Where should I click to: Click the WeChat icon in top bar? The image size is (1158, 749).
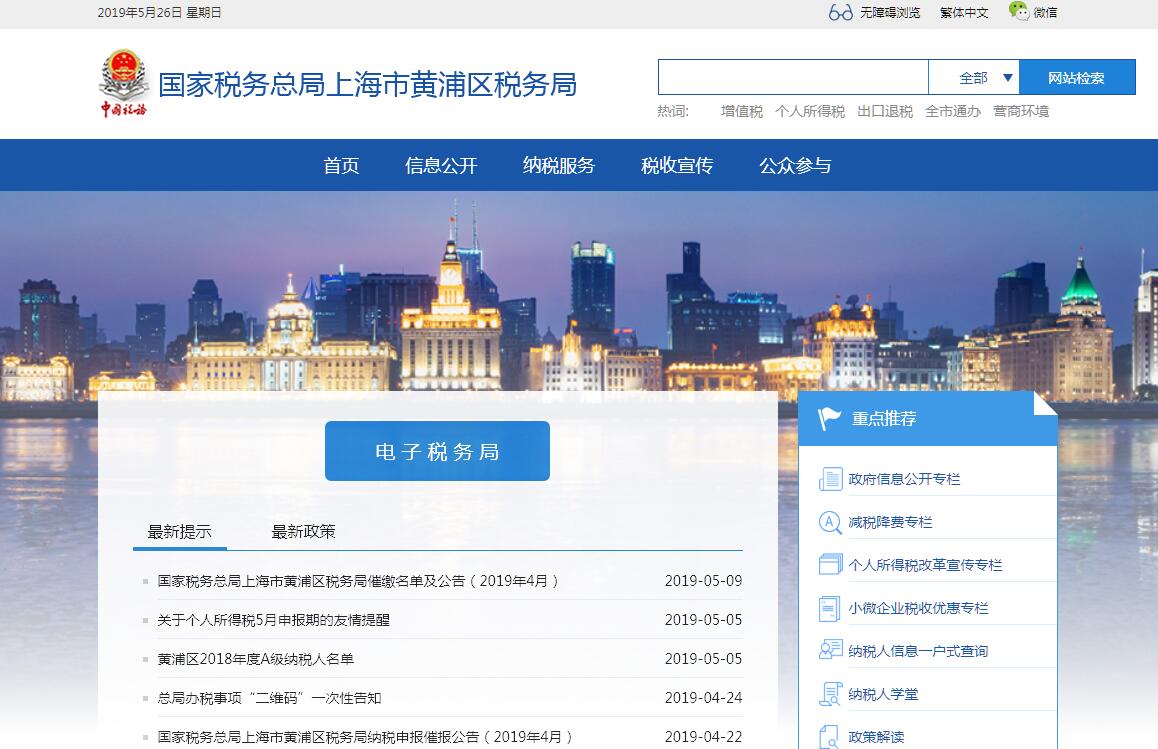point(1018,12)
